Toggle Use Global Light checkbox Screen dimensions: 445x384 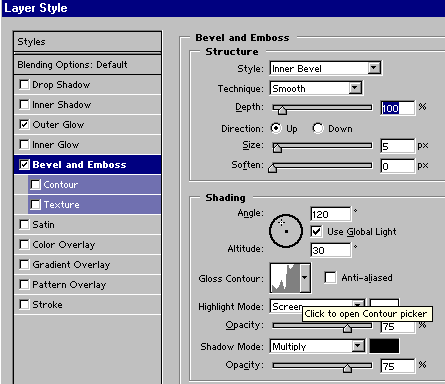click(316, 231)
